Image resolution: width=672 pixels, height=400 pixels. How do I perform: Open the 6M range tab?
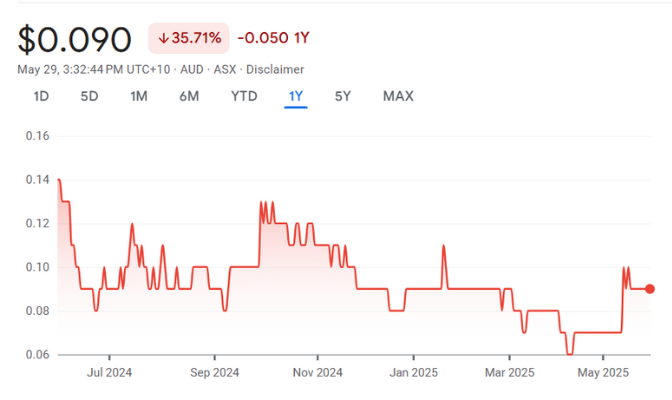click(x=189, y=96)
